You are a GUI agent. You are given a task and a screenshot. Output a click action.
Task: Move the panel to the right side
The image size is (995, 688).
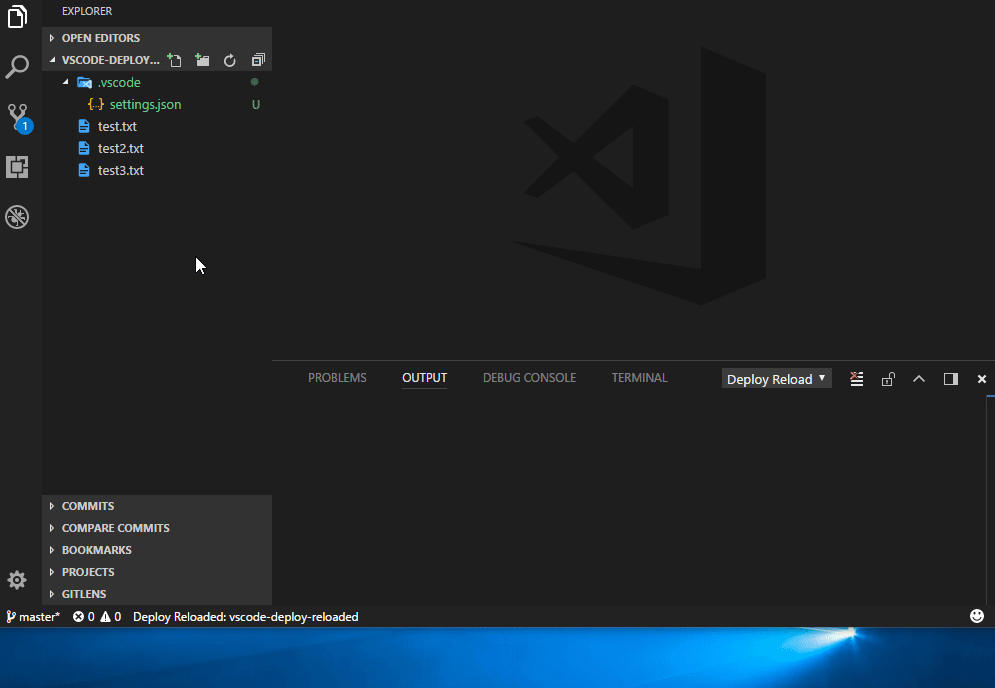[x=951, y=379]
